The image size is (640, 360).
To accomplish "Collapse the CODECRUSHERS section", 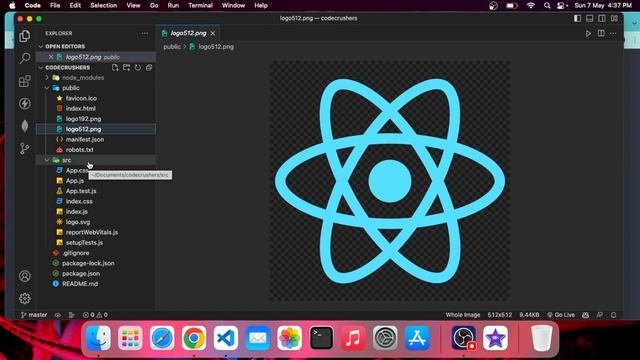I will tap(67, 67).
